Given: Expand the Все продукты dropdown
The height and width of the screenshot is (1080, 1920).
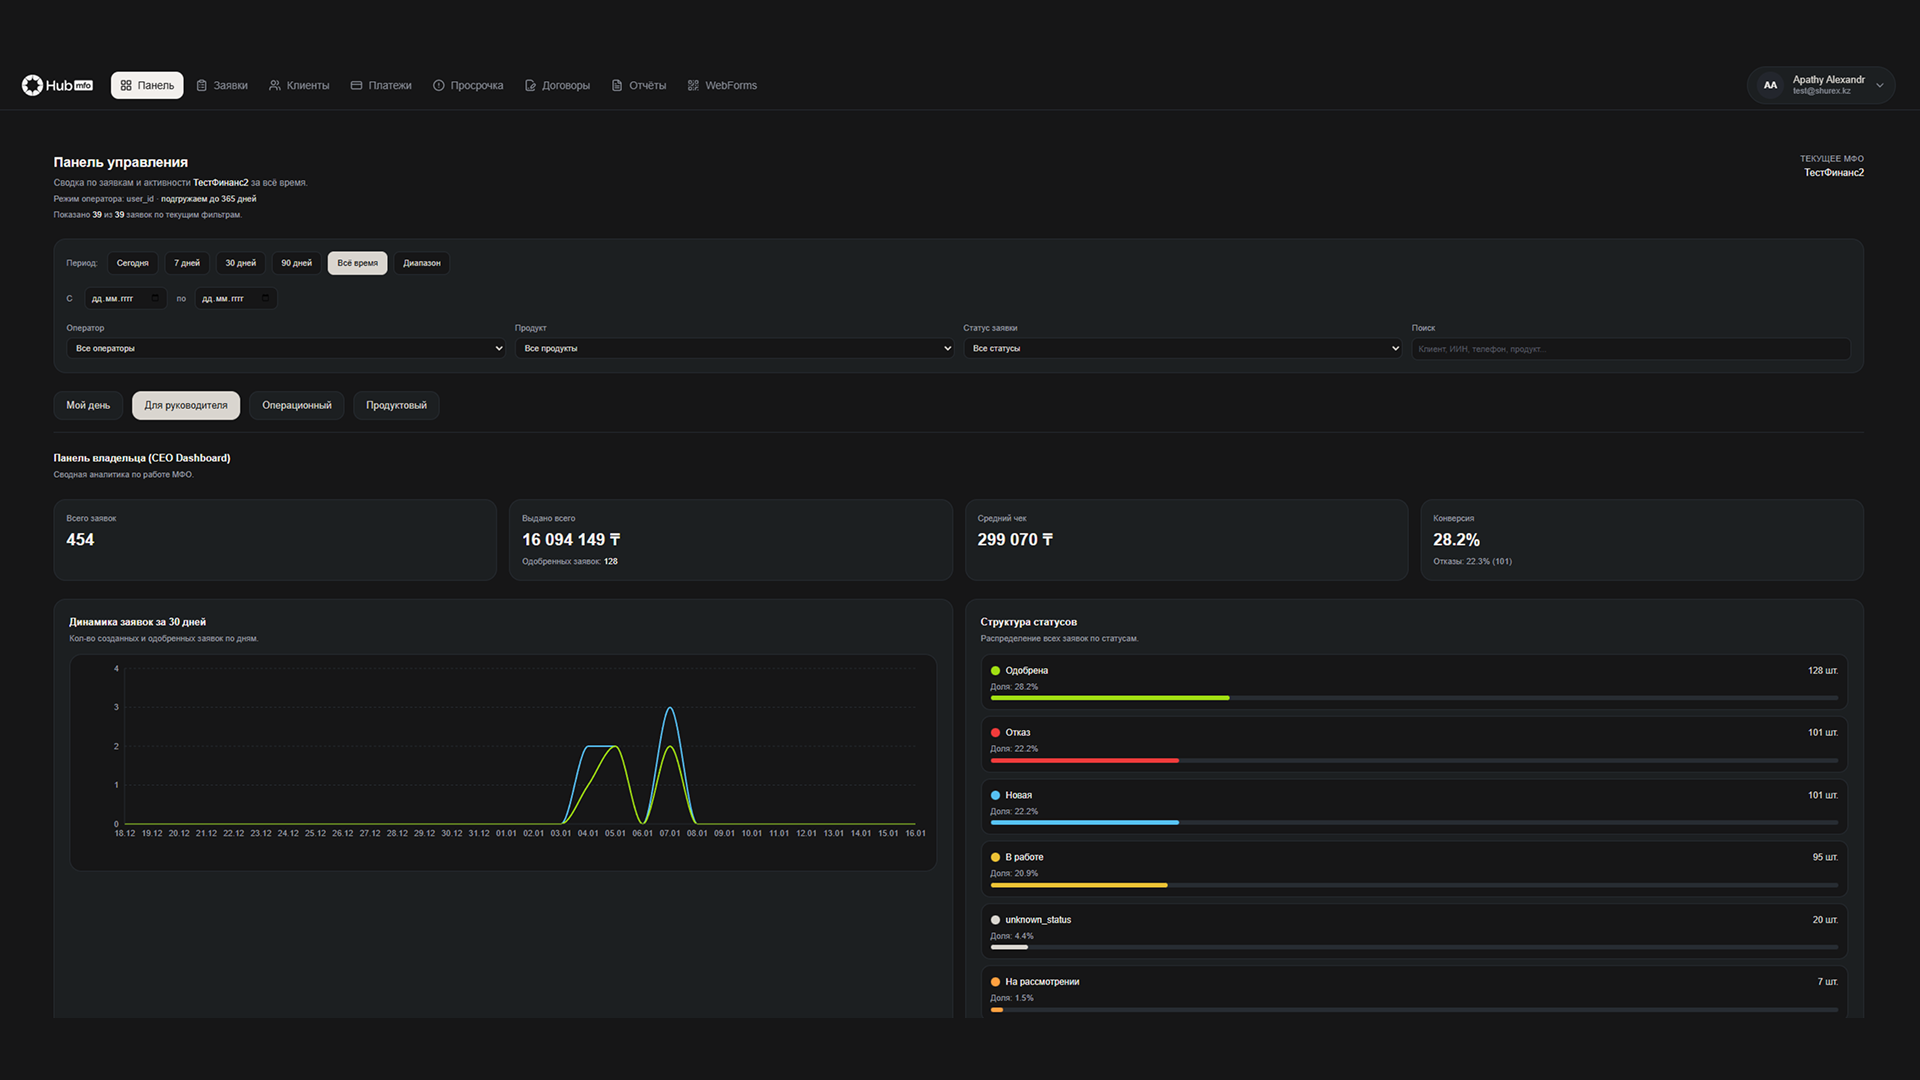Looking at the screenshot, I should [734, 349].
